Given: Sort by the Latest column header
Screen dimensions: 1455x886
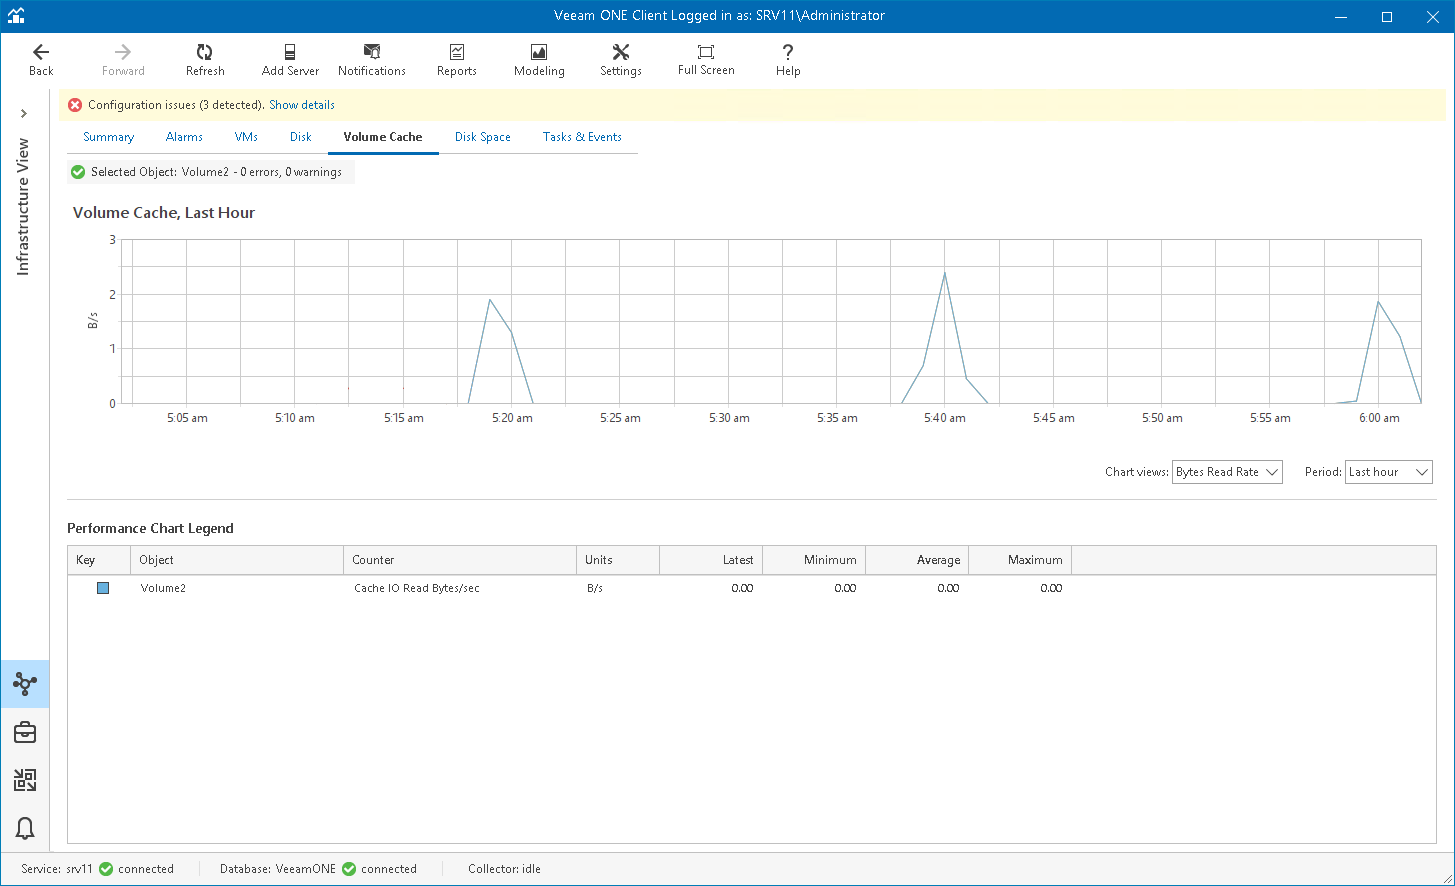Looking at the screenshot, I should [x=711, y=560].
